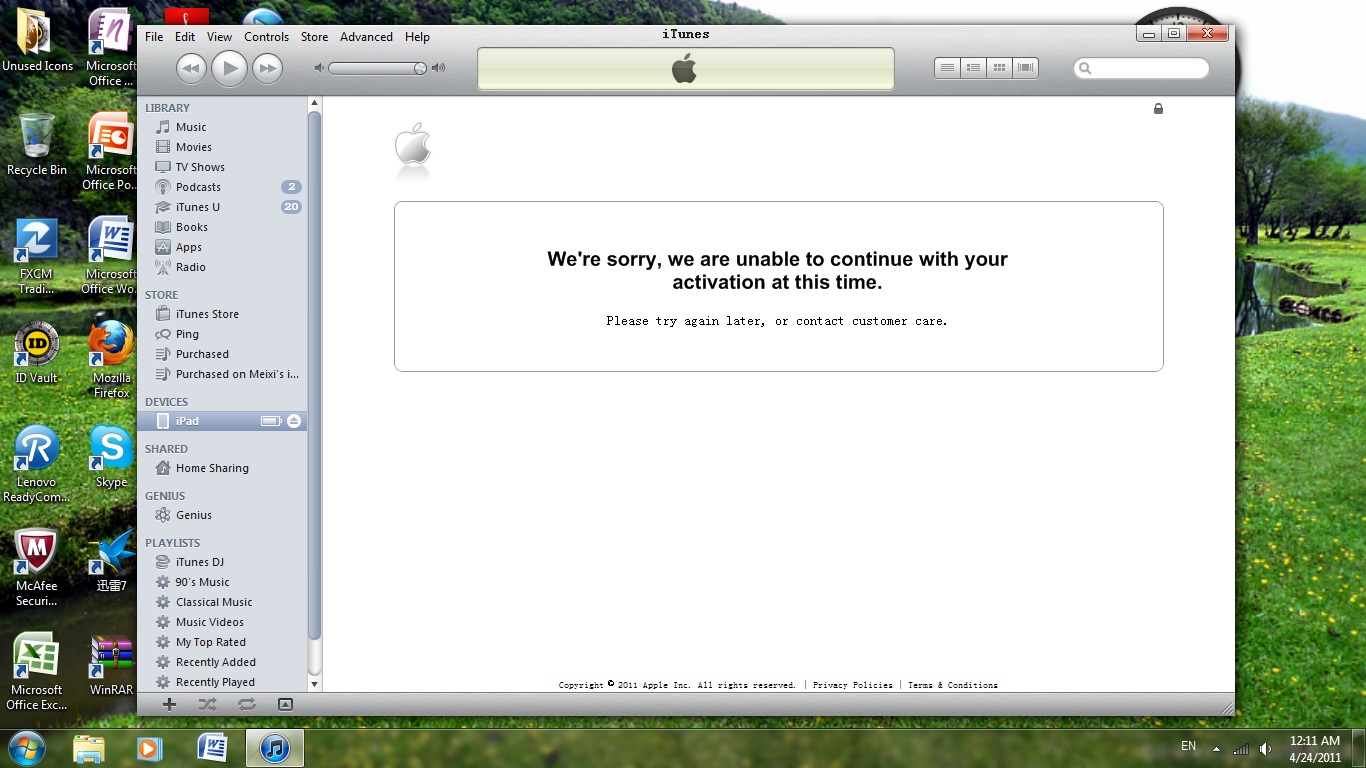Open the Windows Start menu
1366x768 pixels.
coord(26,748)
